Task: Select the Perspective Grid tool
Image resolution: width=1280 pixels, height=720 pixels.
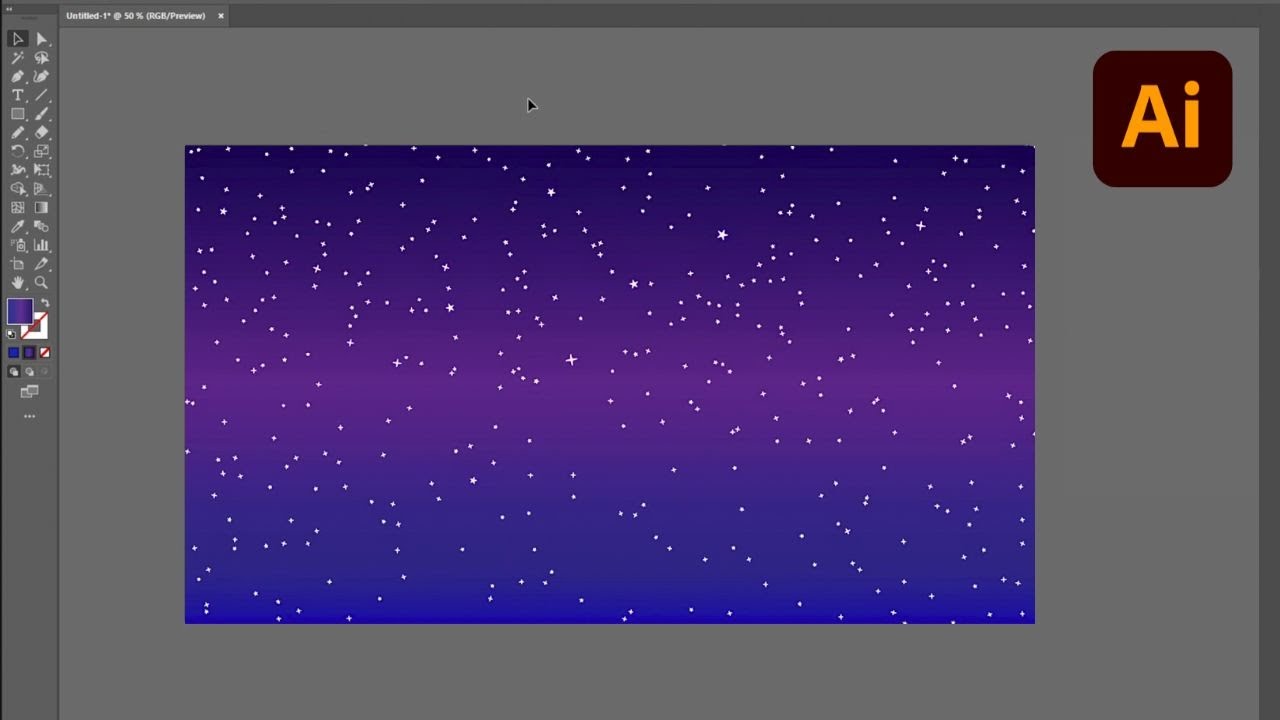Action: click(41, 189)
